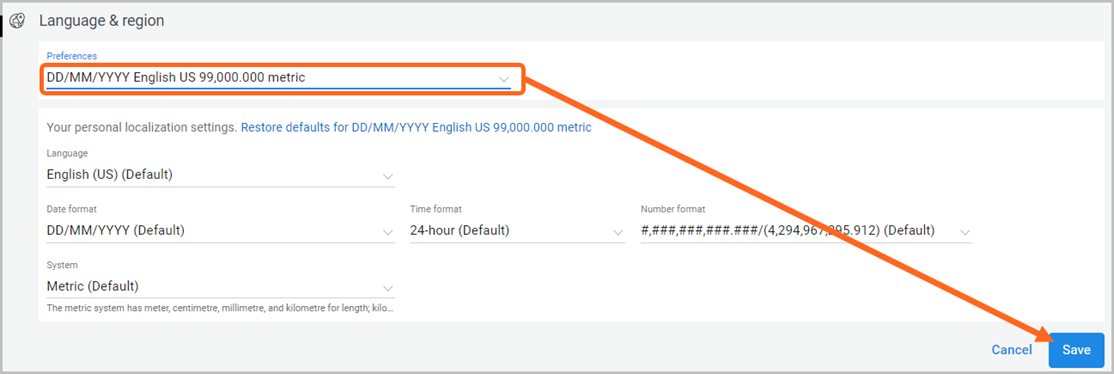The height and width of the screenshot is (374, 1114).
Task: Click the chevron of the System field
Action: [x=388, y=288]
